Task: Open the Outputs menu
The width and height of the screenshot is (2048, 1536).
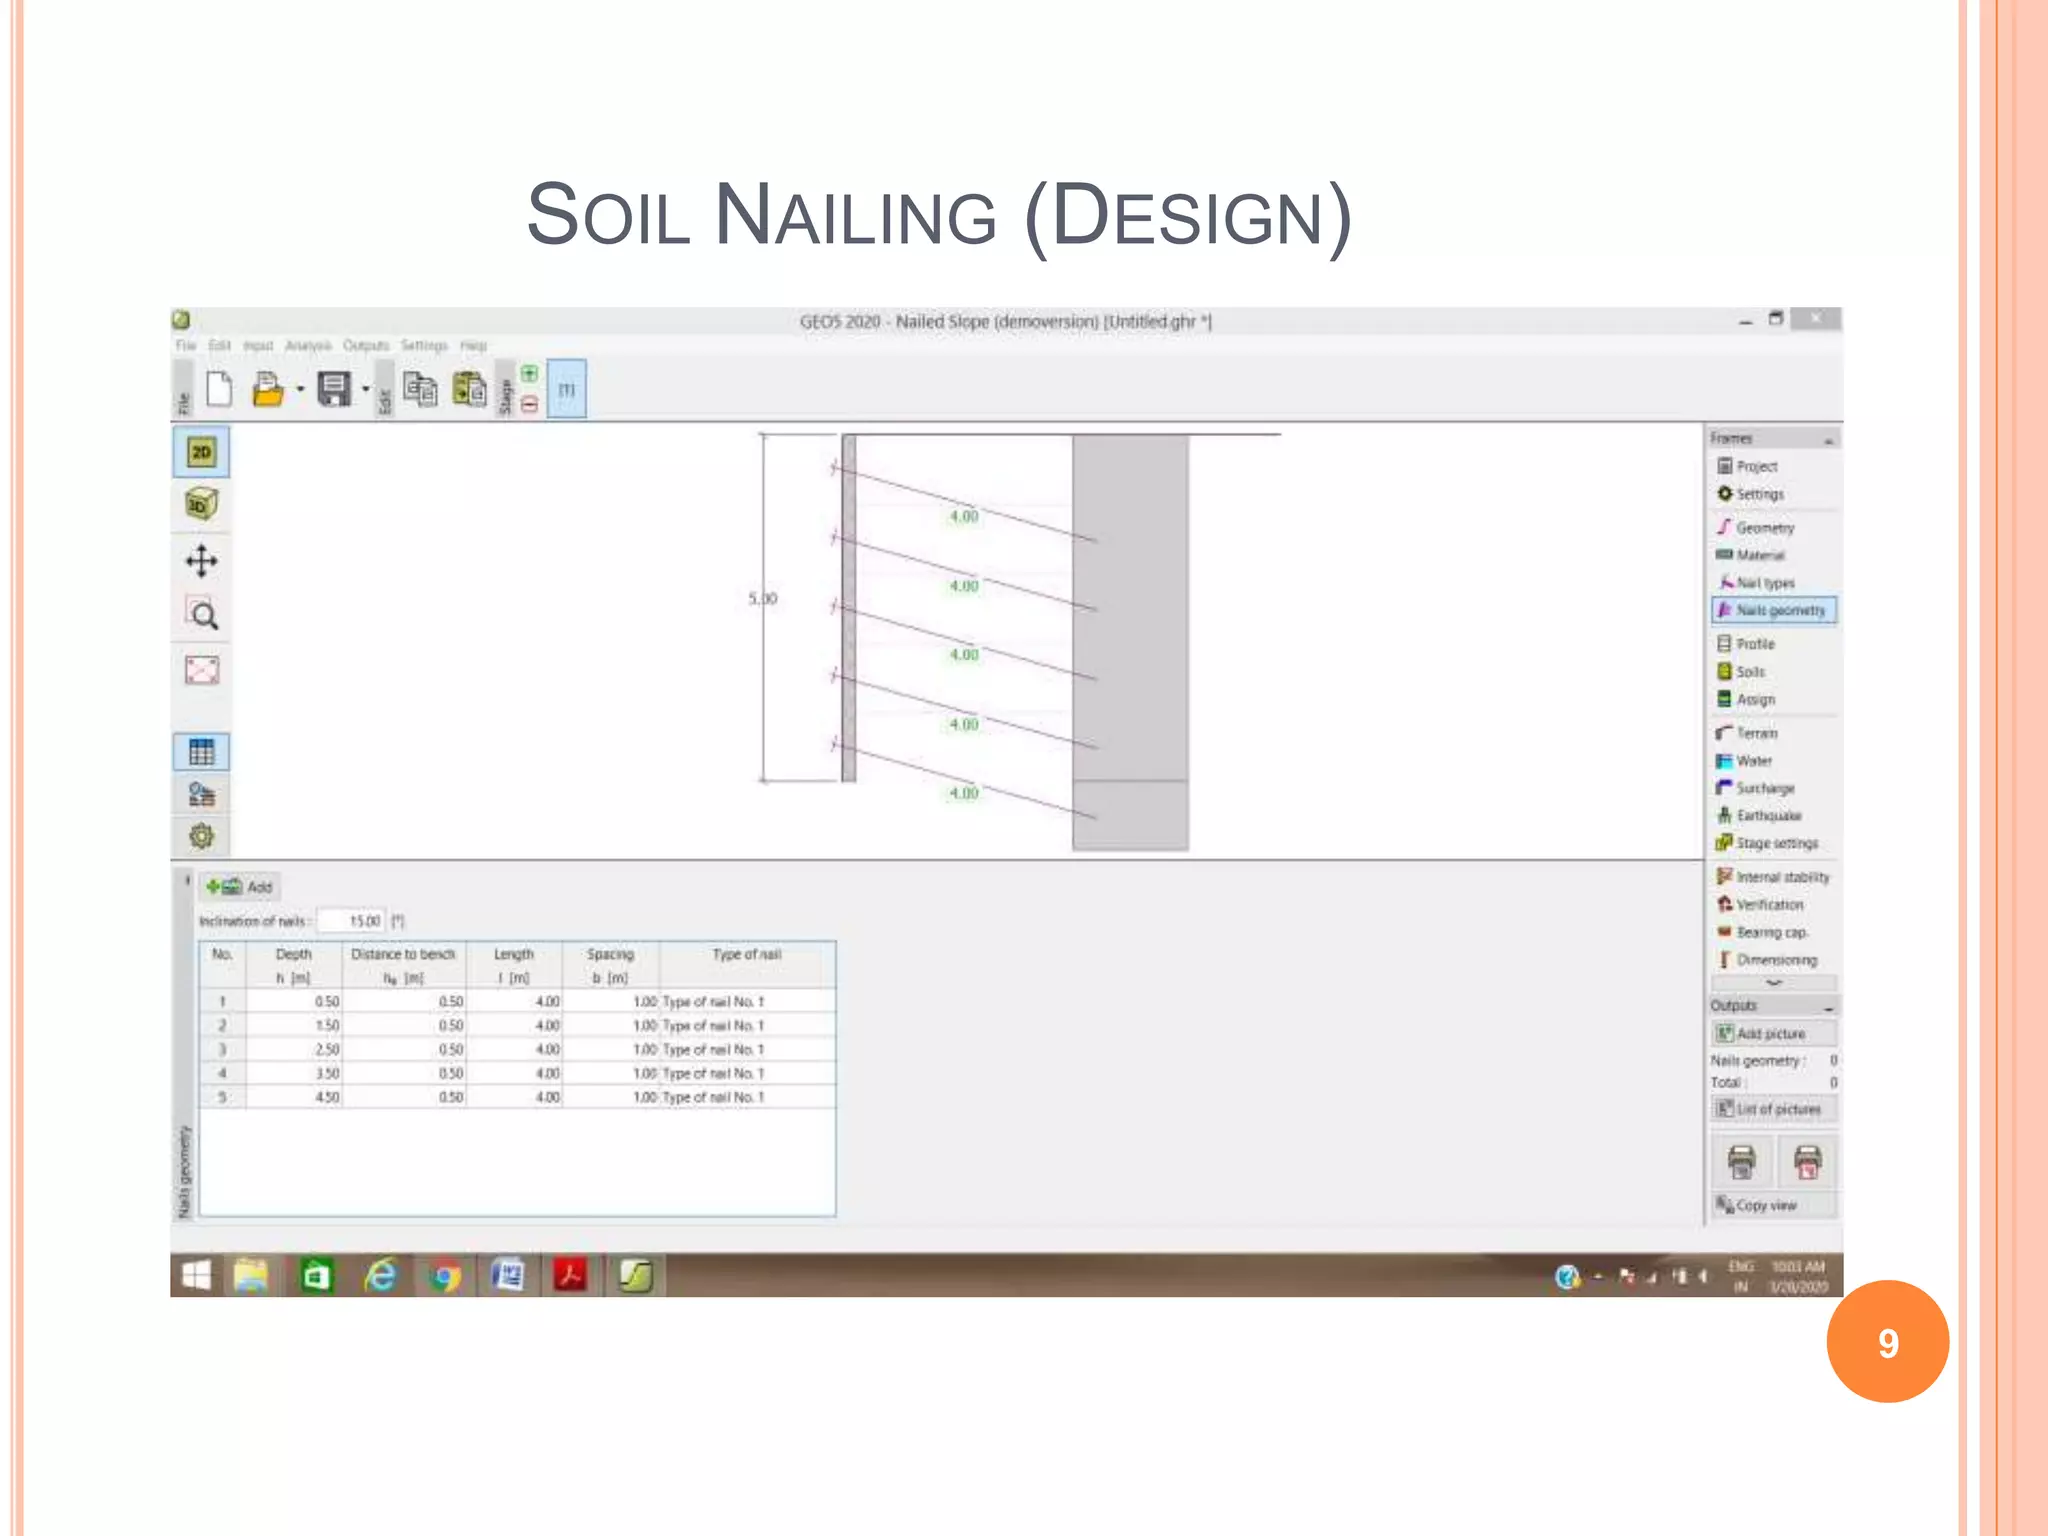Action: pyautogui.click(x=365, y=345)
